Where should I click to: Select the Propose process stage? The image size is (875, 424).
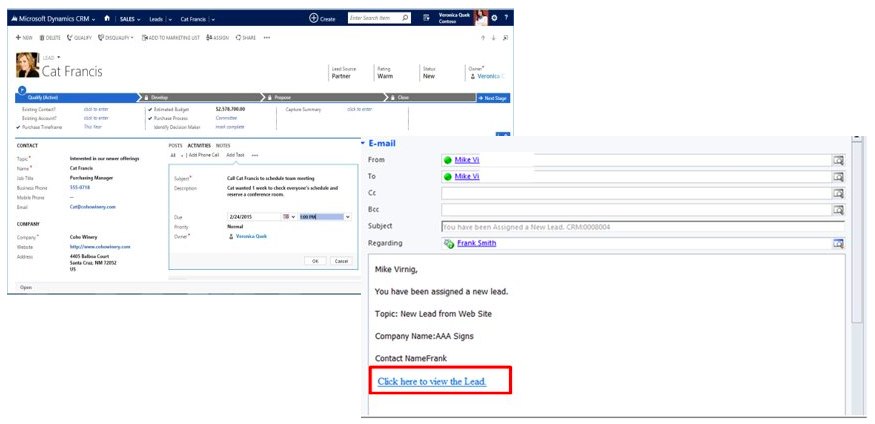325,98
